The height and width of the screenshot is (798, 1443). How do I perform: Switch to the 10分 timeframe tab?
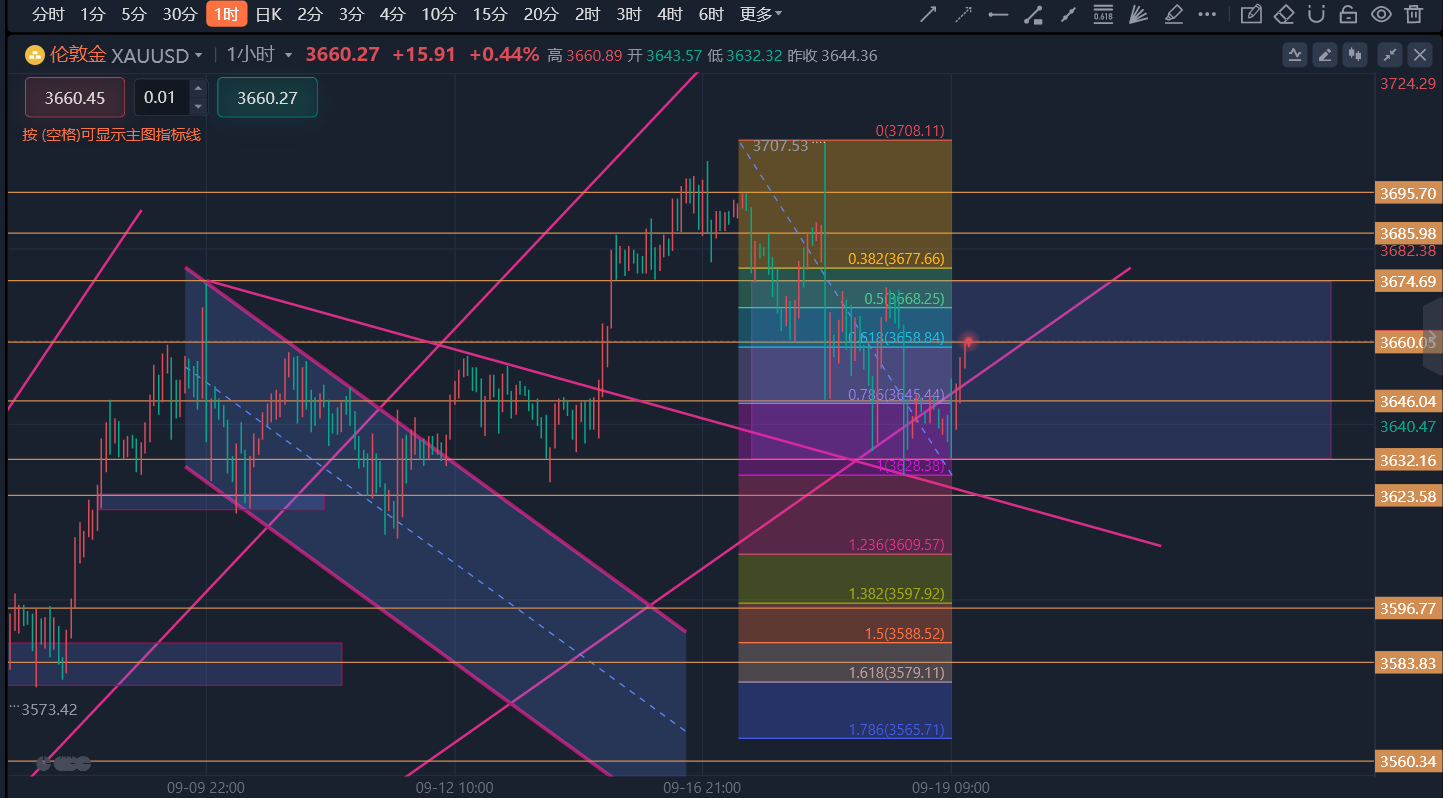[x=438, y=14]
